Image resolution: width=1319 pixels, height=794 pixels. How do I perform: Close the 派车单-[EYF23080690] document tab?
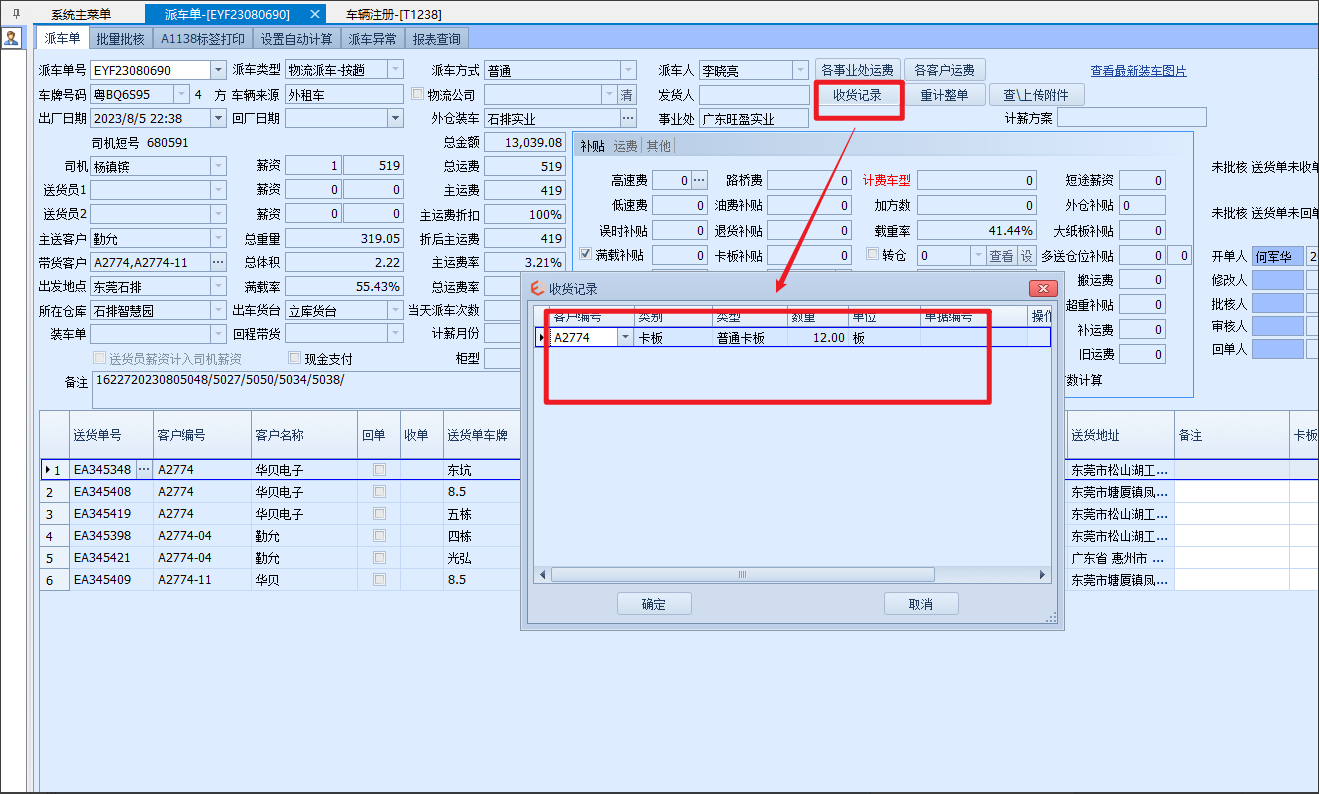pos(314,14)
